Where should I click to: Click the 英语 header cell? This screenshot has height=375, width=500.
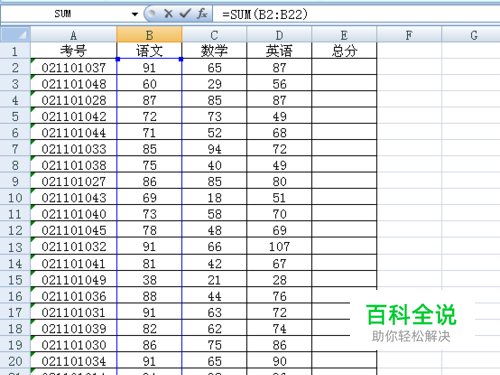279,51
